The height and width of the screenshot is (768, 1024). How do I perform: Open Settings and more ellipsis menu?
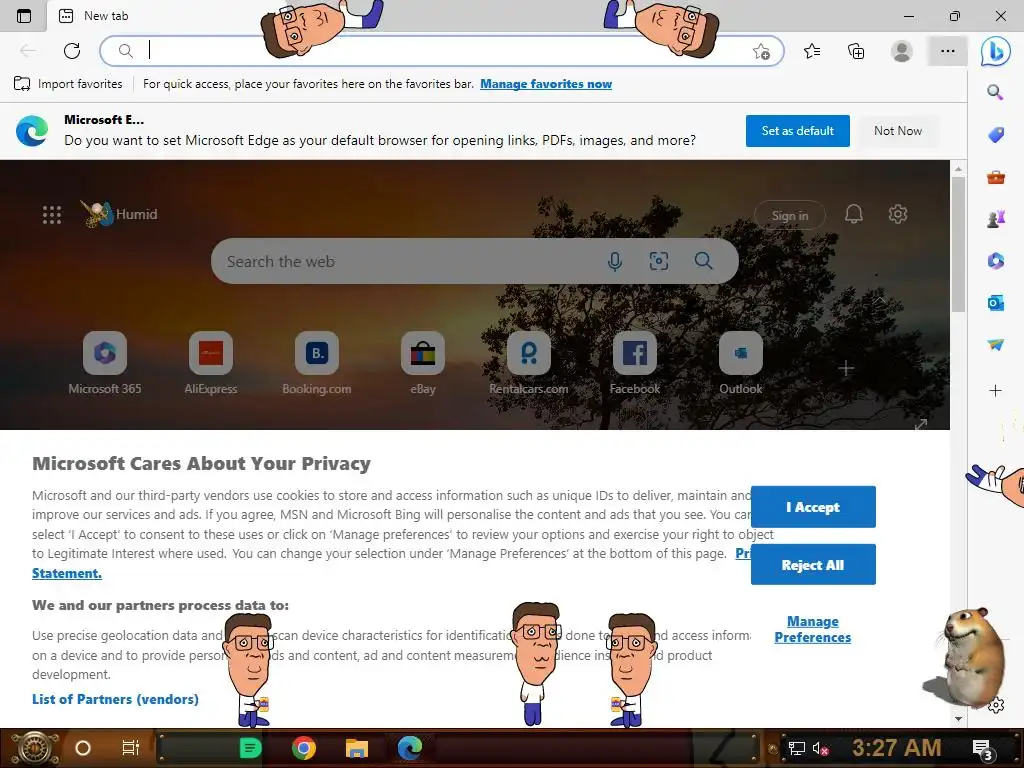coord(948,51)
